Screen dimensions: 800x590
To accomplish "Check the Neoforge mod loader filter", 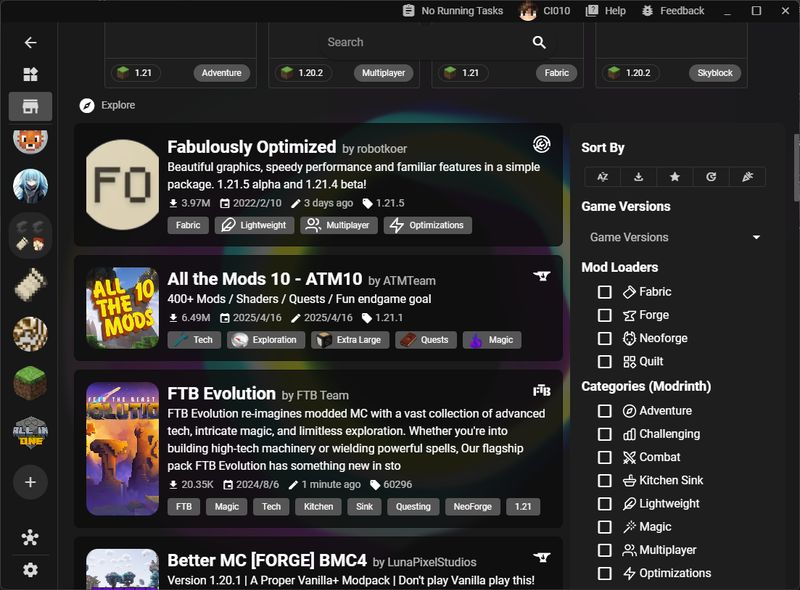I will (x=605, y=338).
